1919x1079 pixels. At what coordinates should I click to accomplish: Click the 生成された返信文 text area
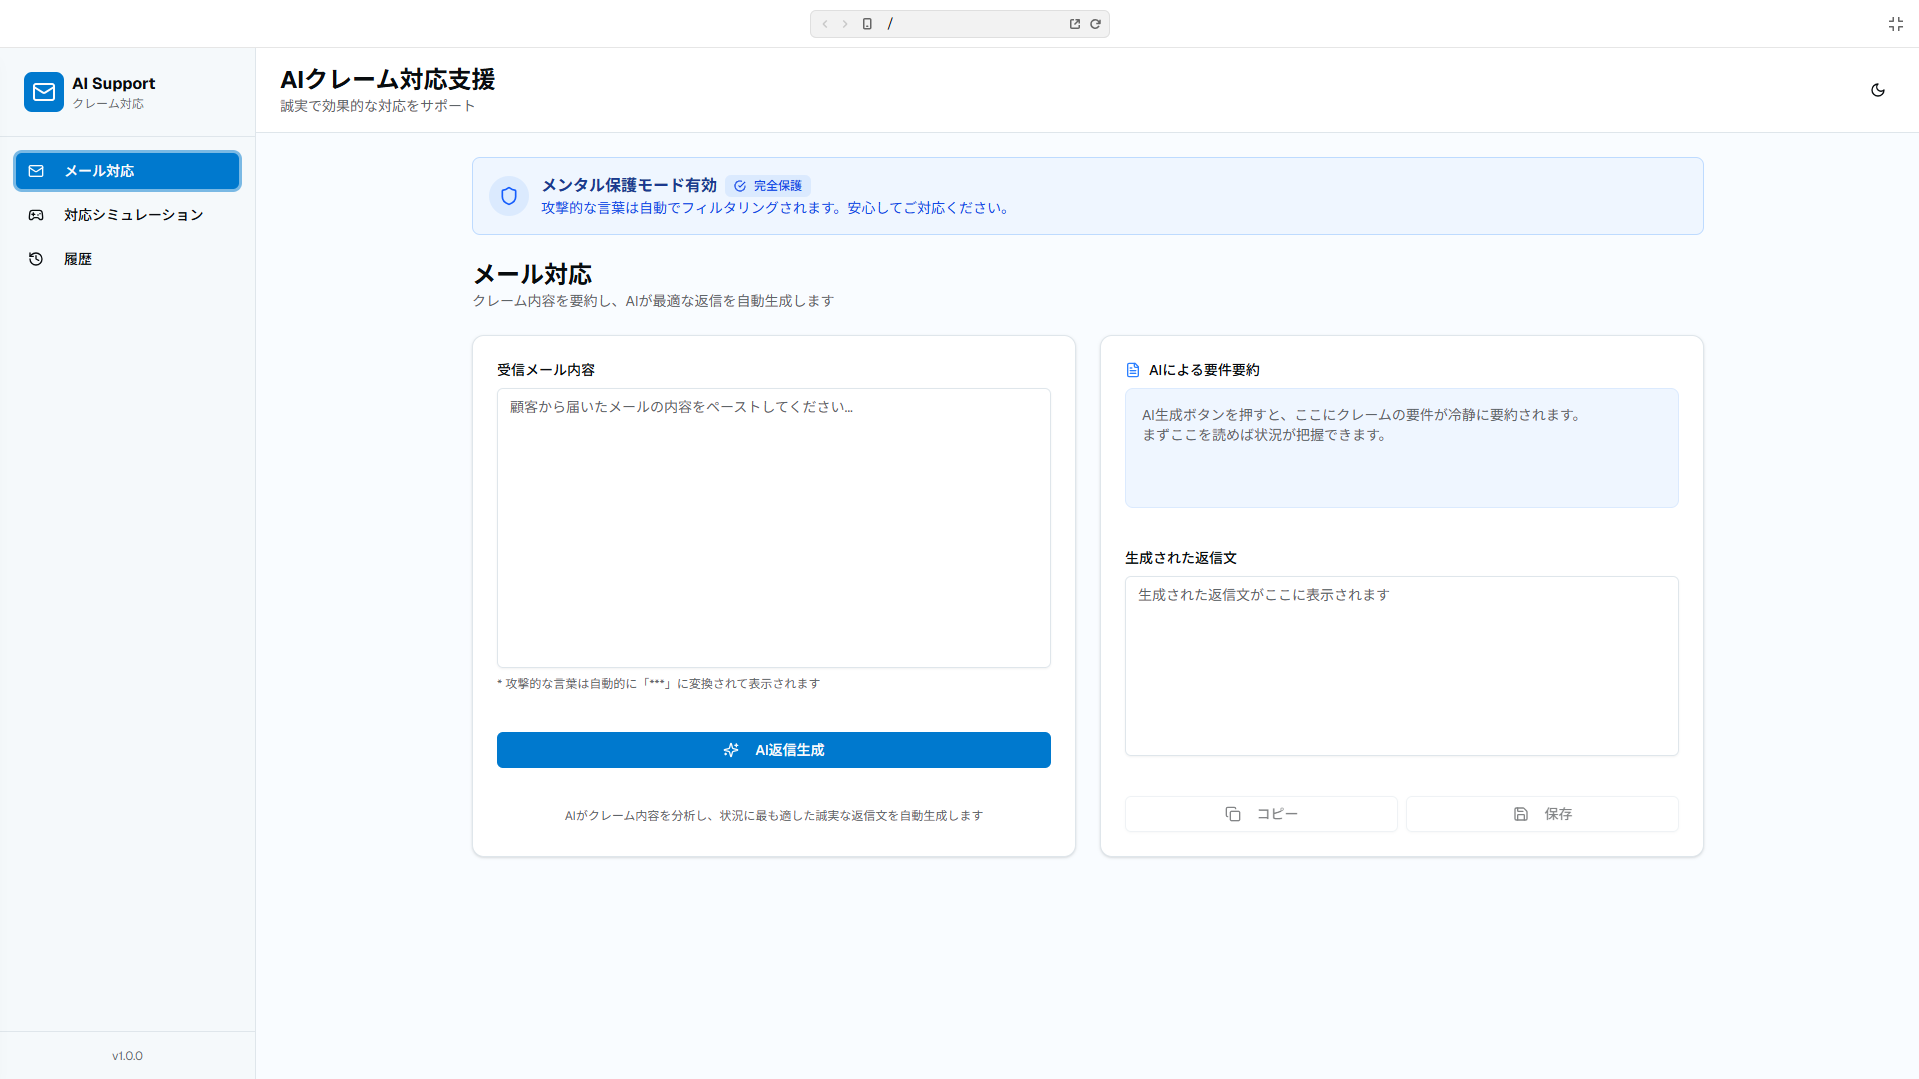[x=1402, y=666]
